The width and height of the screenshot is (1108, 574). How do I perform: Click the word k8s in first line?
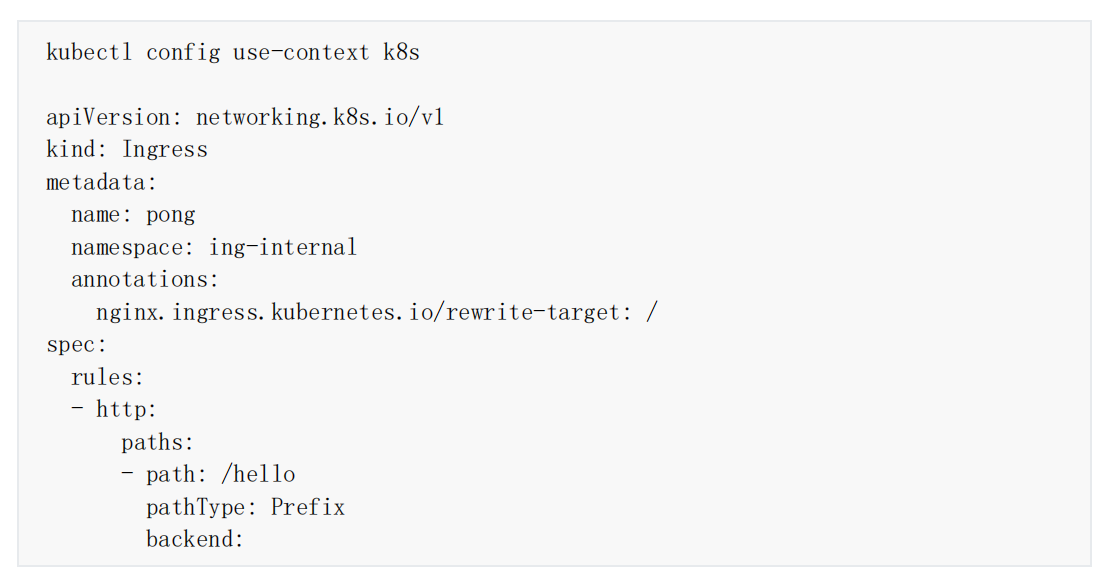click(x=401, y=52)
